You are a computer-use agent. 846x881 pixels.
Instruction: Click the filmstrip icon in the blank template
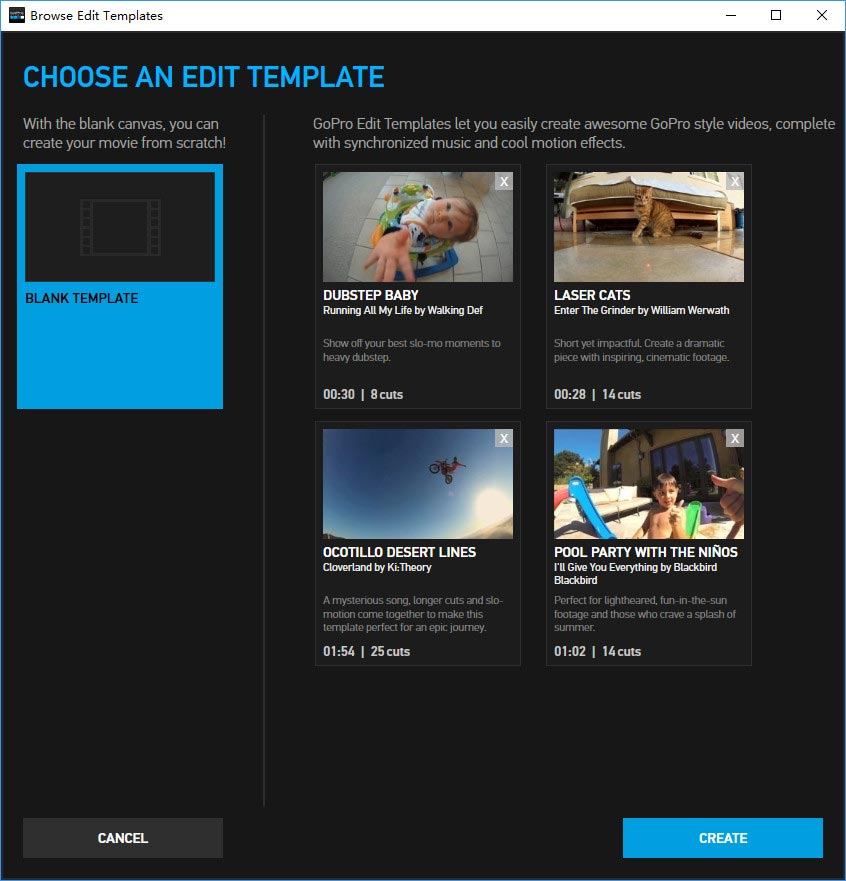(x=120, y=227)
